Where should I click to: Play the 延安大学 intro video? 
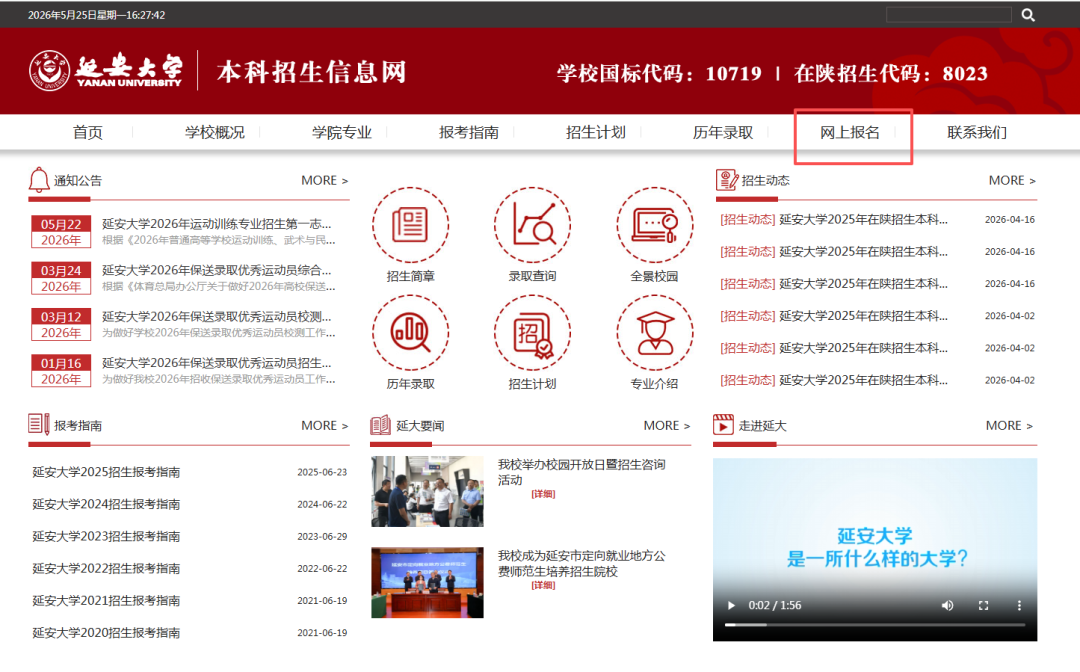click(731, 605)
